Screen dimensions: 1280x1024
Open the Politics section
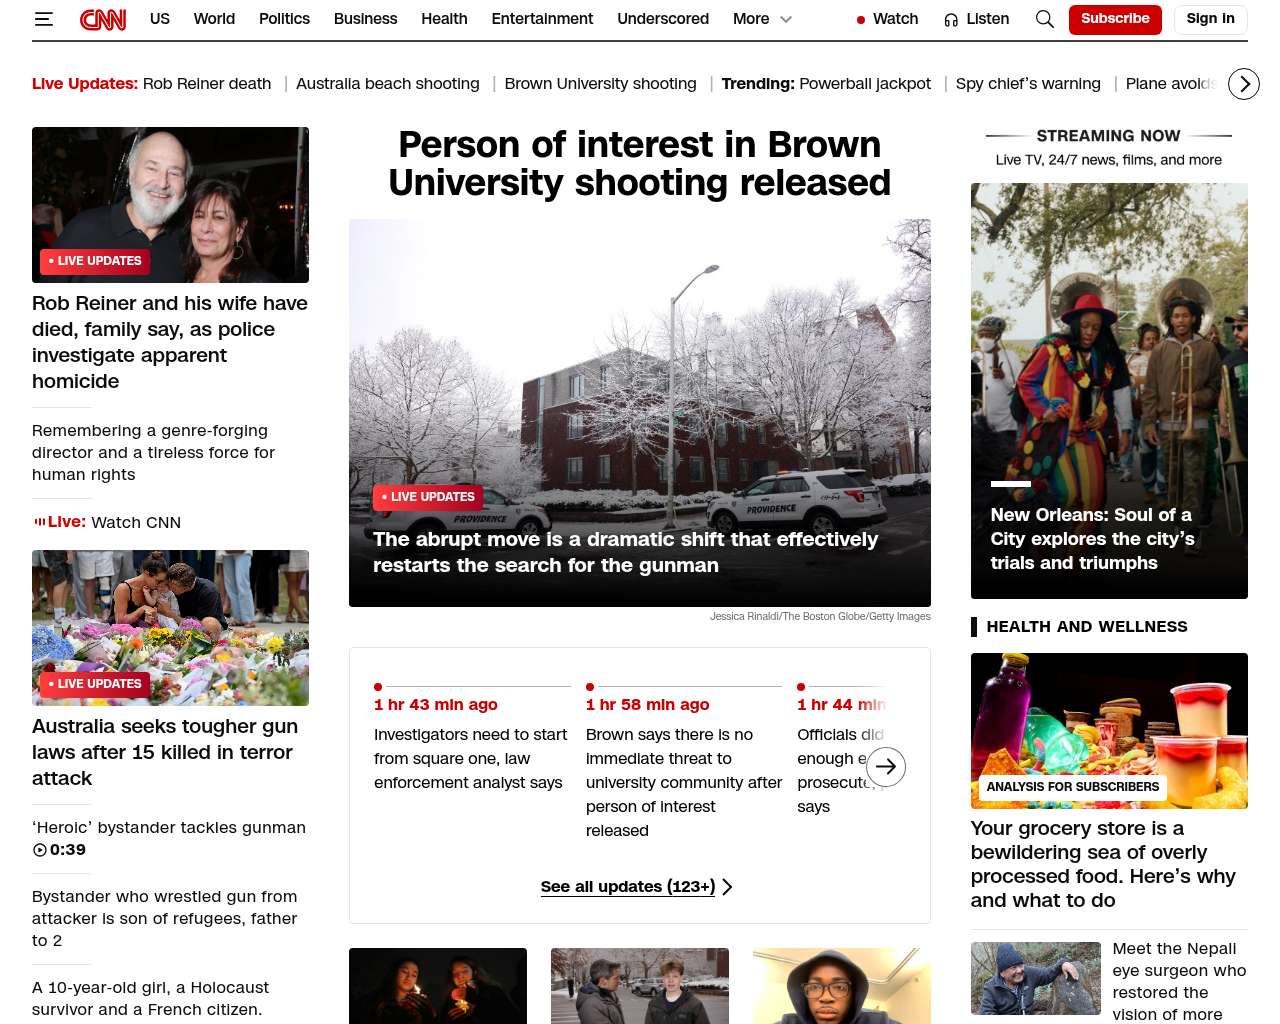[x=284, y=19]
